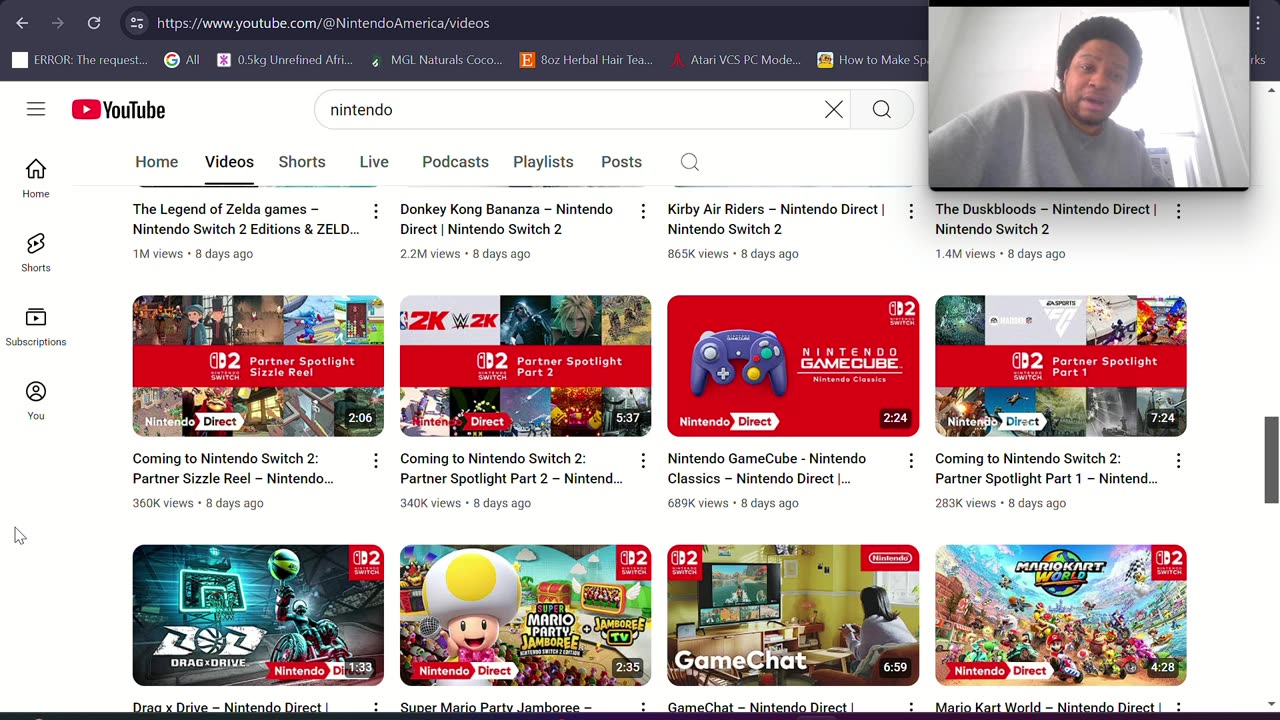Viewport: 1280px width, 720px height.
Task: Open title The Legend of Zelda games
Action: (x=246, y=219)
